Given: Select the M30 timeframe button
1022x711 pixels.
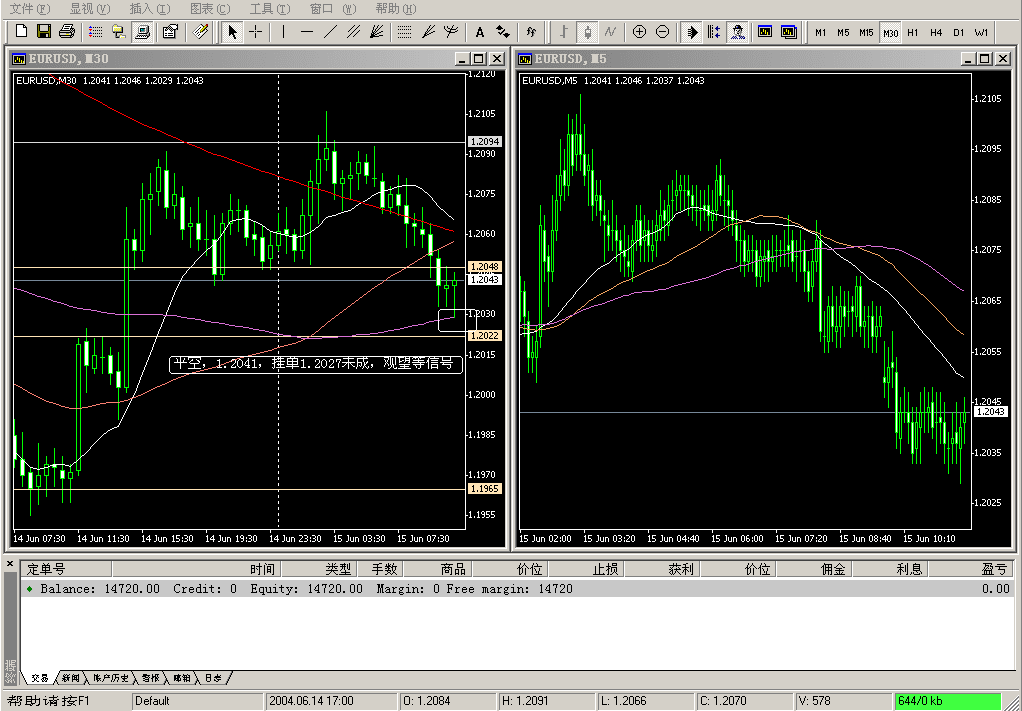Looking at the screenshot, I should [x=890, y=32].
